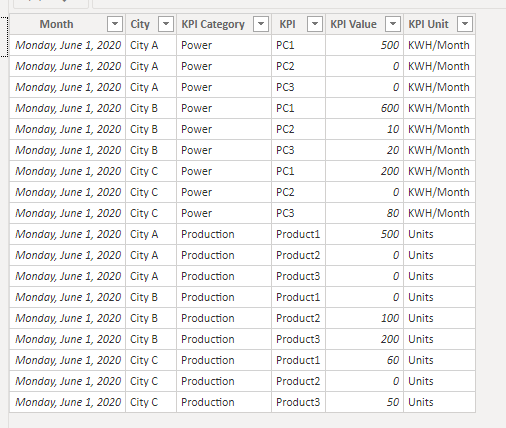Click Product3 cell in City A row
Image resolution: width=506 pixels, height=428 pixels.
298,276
